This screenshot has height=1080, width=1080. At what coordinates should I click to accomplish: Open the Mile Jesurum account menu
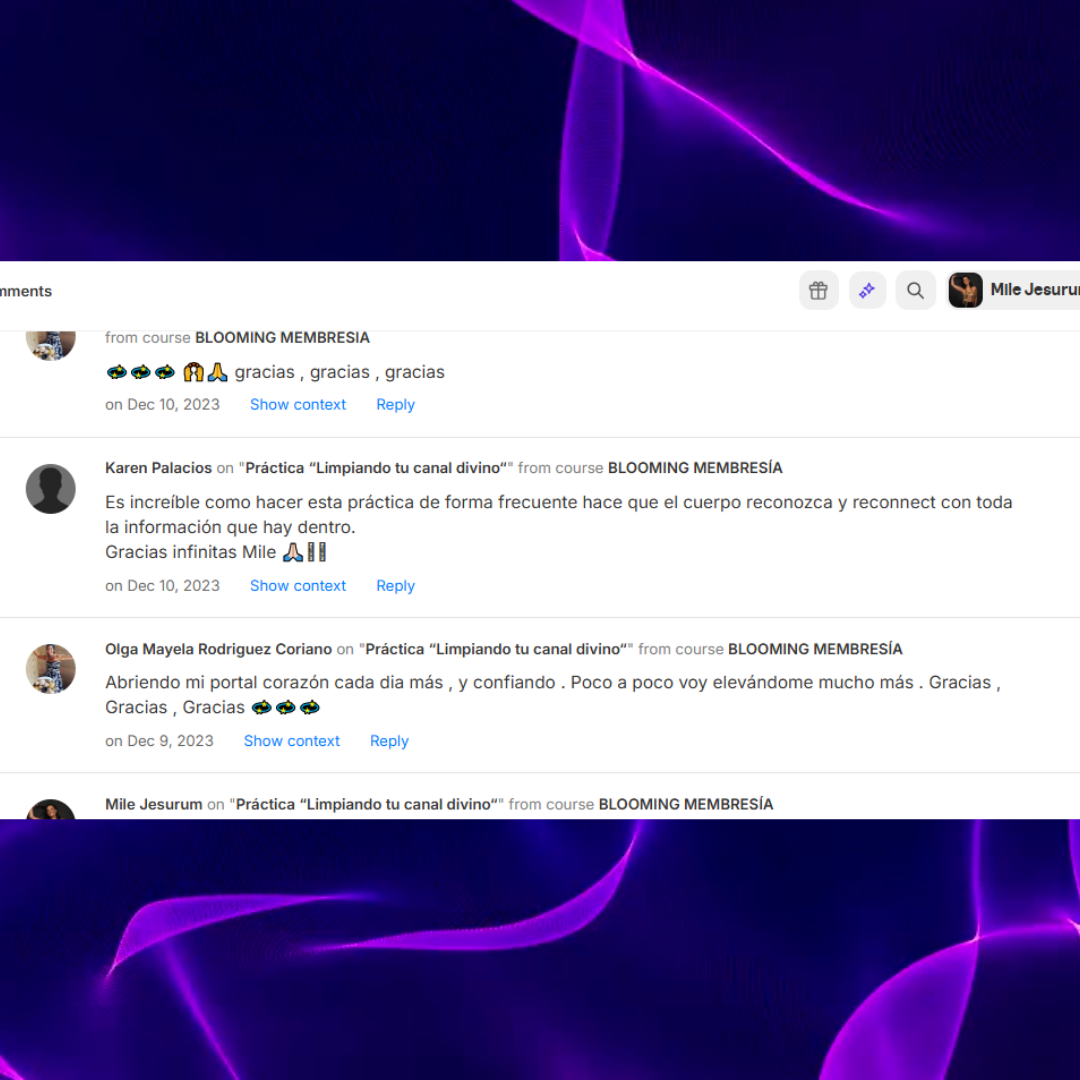point(1013,290)
